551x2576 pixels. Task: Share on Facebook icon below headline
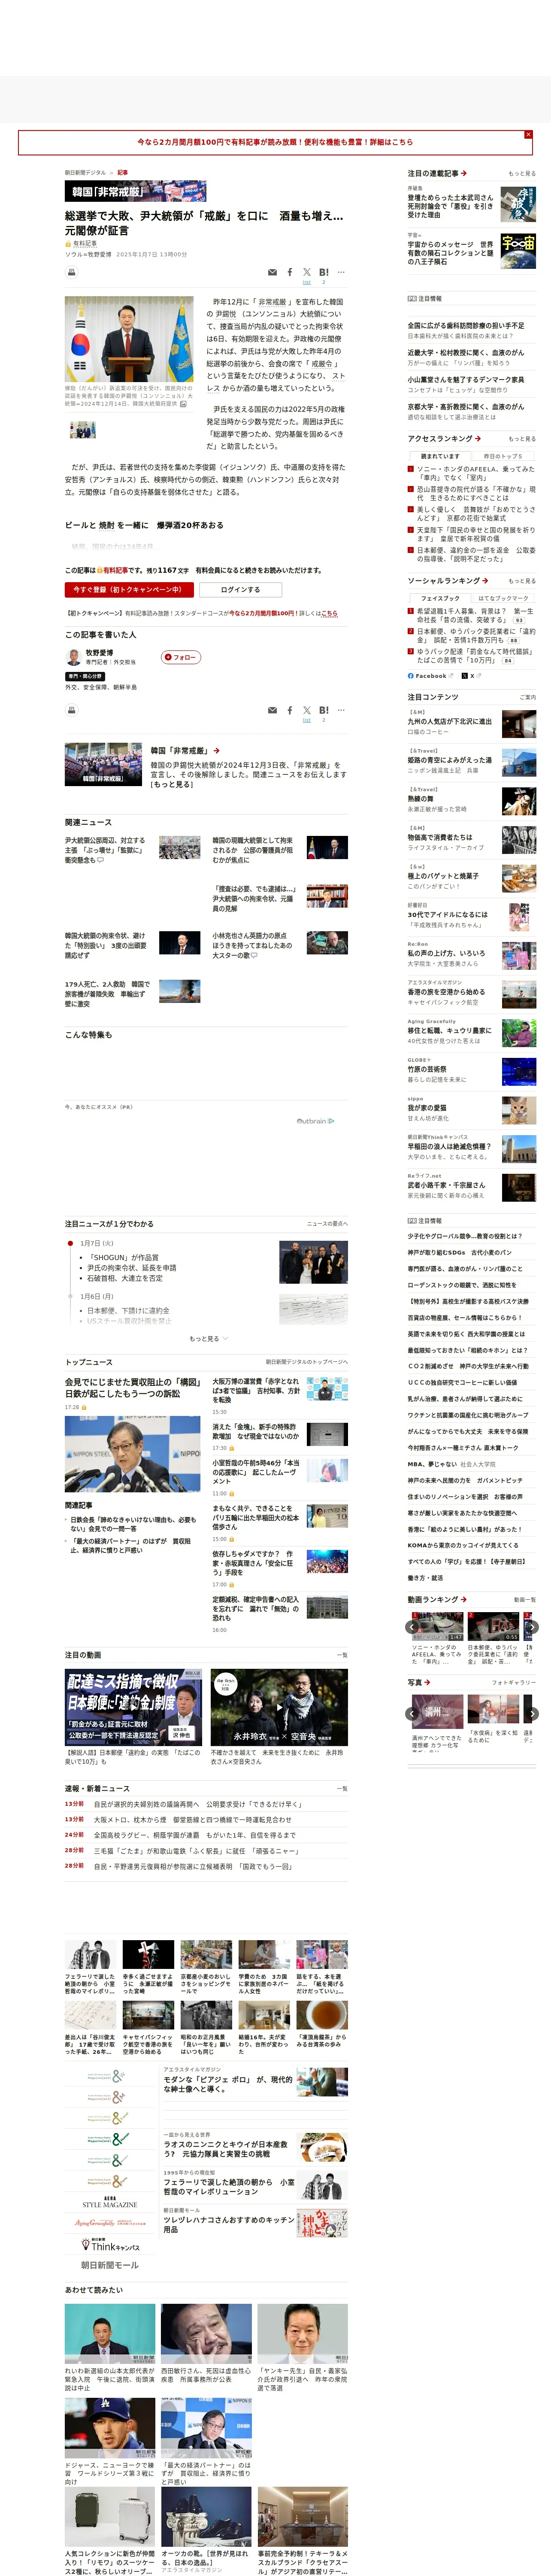click(290, 272)
